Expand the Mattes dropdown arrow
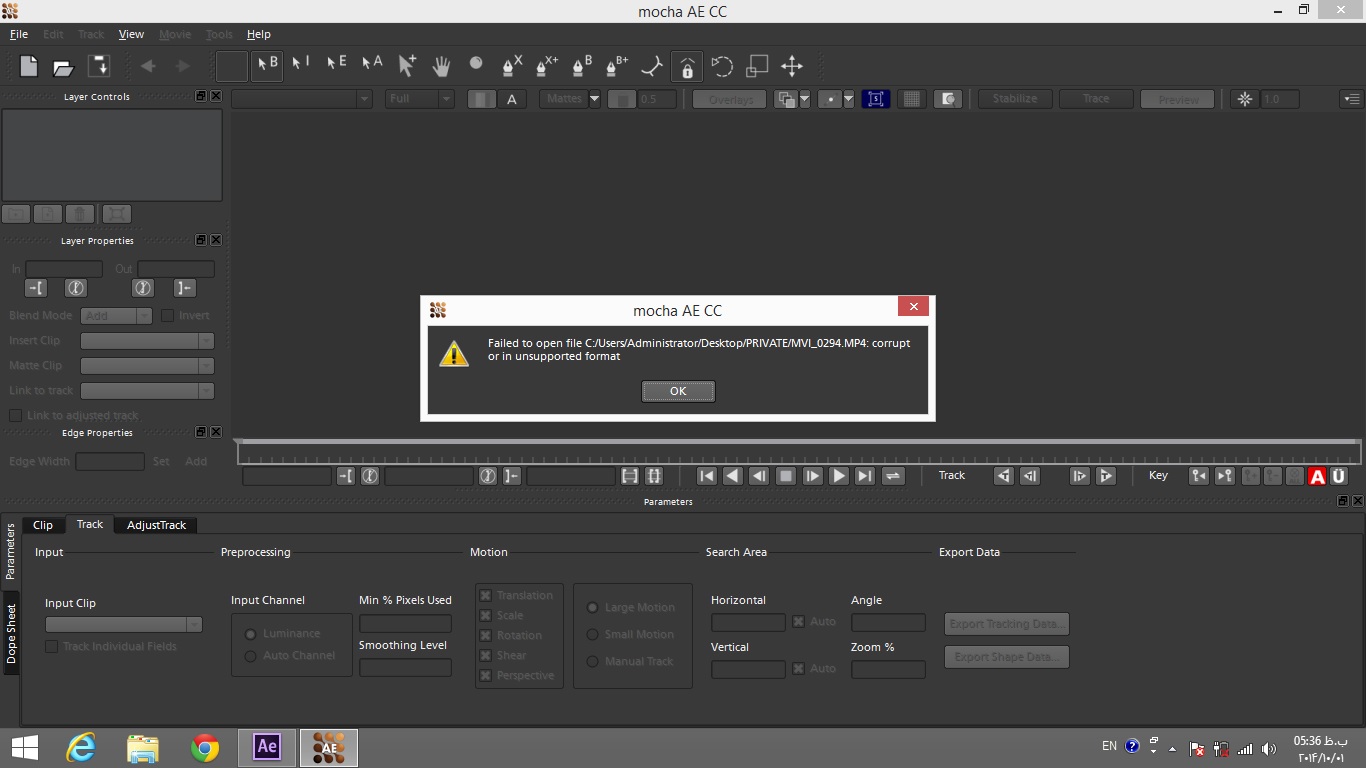This screenshot has width=1366, height=768. click(595, 99)
